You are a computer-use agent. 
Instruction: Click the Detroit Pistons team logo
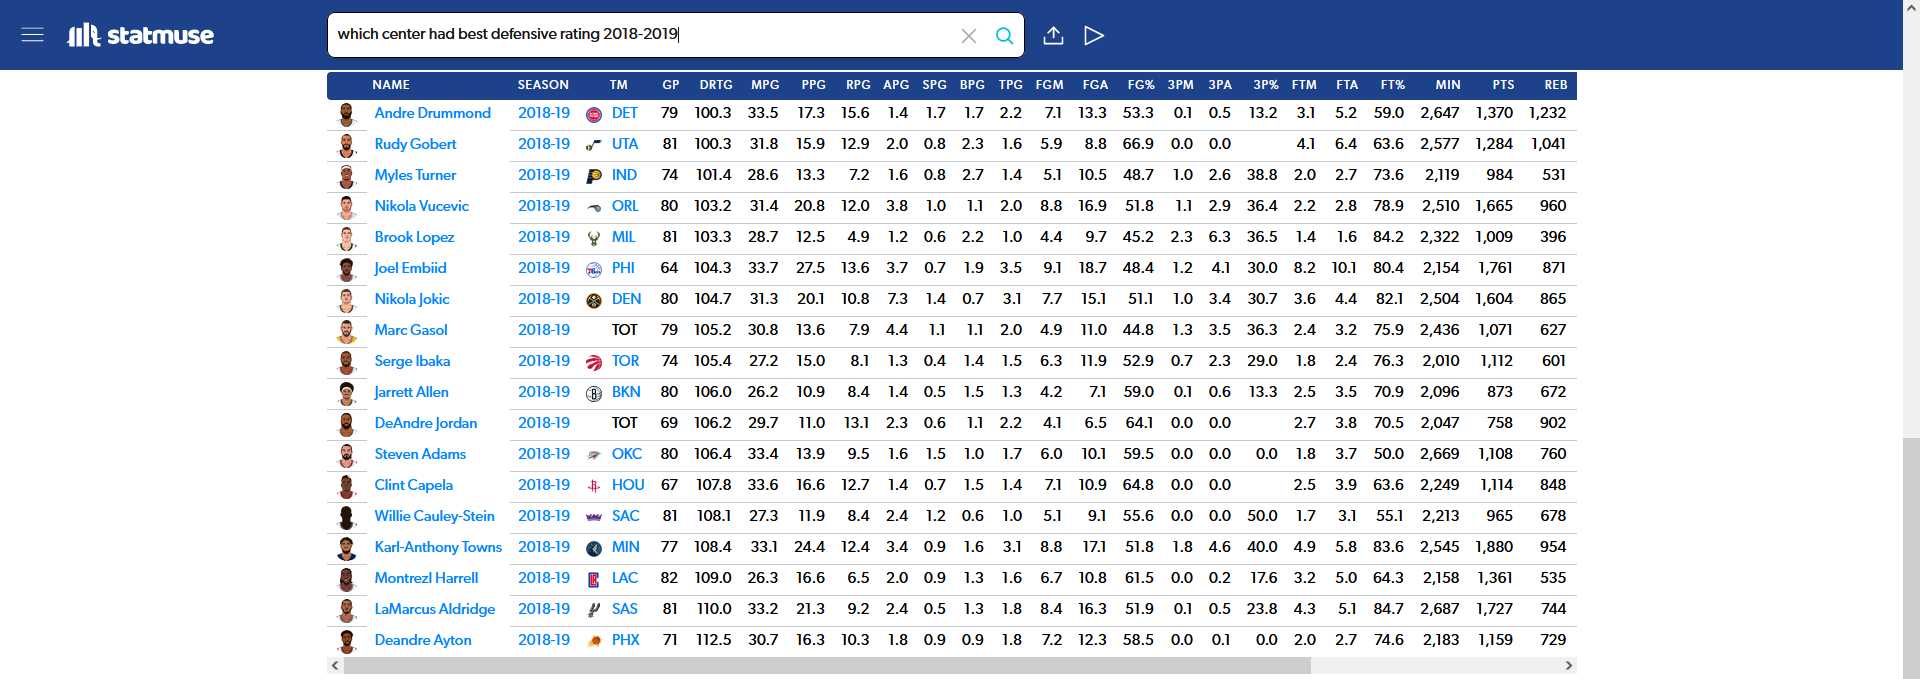click(593, 115)
